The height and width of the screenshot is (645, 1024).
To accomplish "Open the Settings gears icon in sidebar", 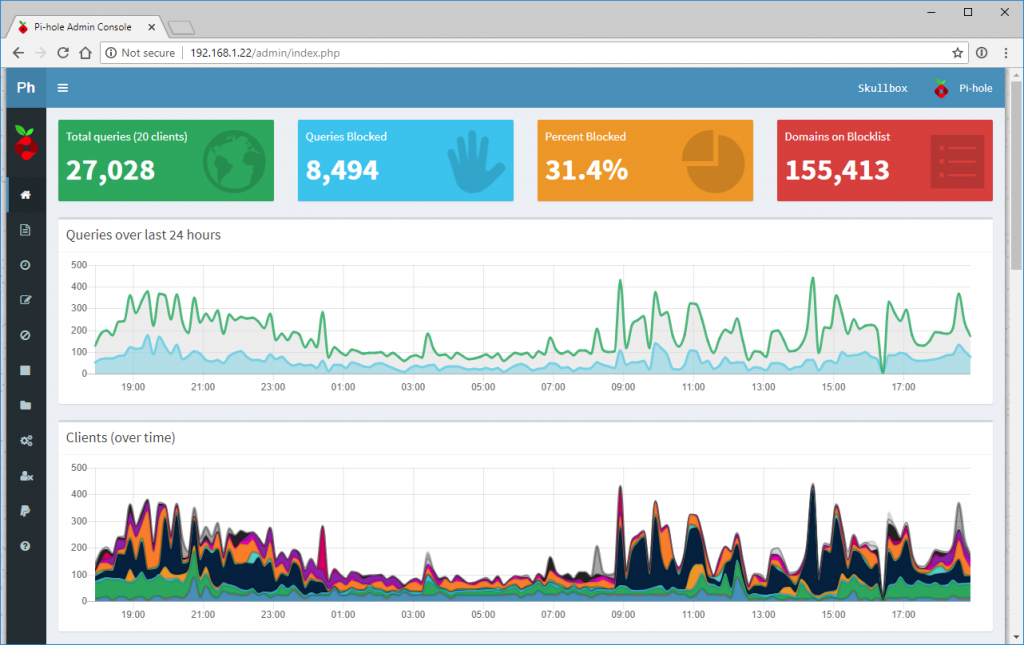I will pos(25,440).
